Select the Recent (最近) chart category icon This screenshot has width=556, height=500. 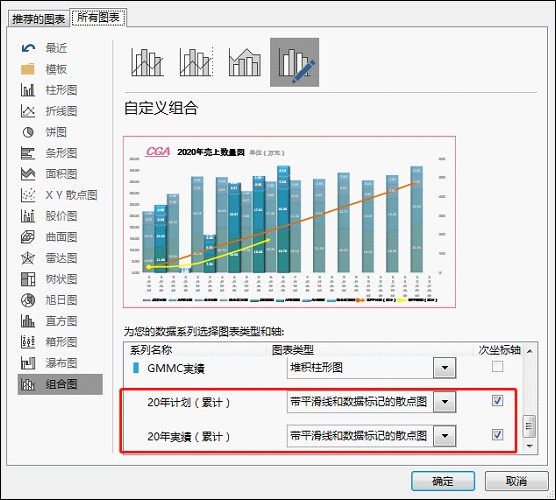[28, 48]
